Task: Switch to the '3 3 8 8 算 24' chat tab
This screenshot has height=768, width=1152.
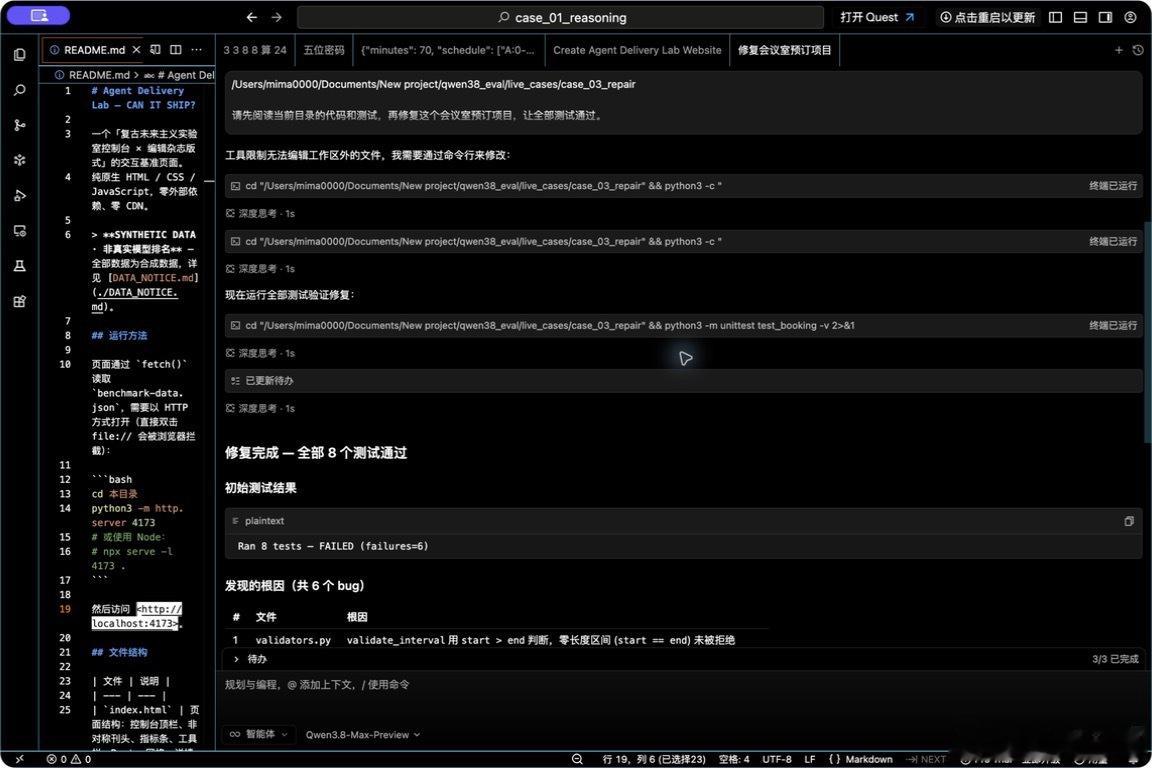Action: click(x=255, y=50)
